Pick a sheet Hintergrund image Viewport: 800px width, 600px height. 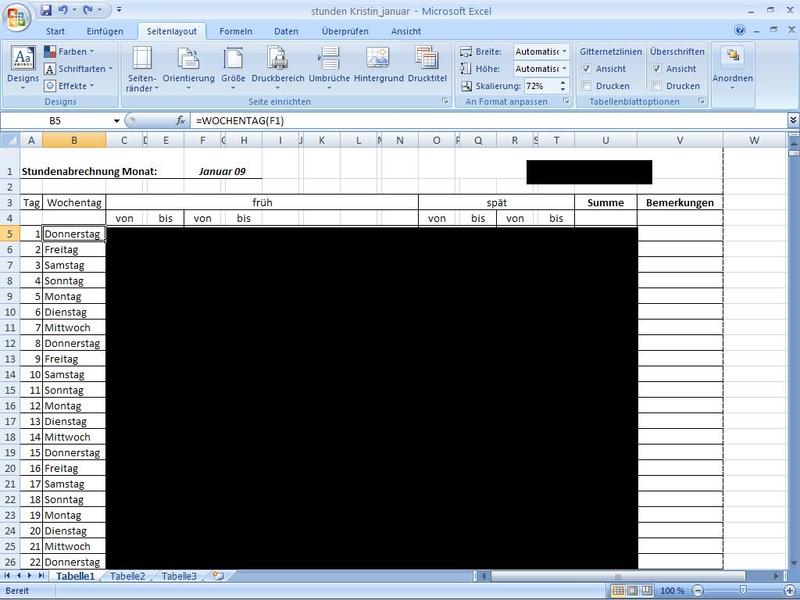[x=379, y=65]
